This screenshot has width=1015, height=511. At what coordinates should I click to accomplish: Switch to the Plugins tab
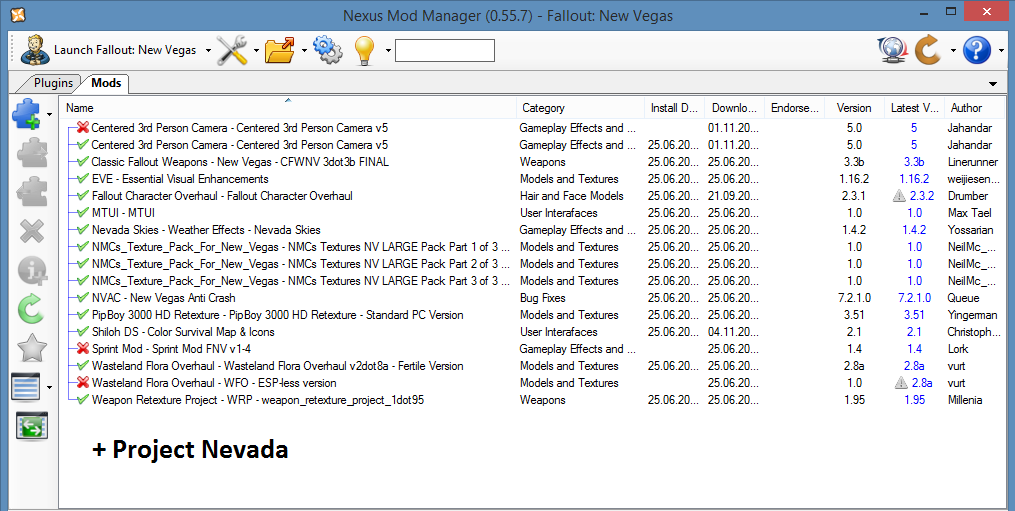tap(53, 83)
